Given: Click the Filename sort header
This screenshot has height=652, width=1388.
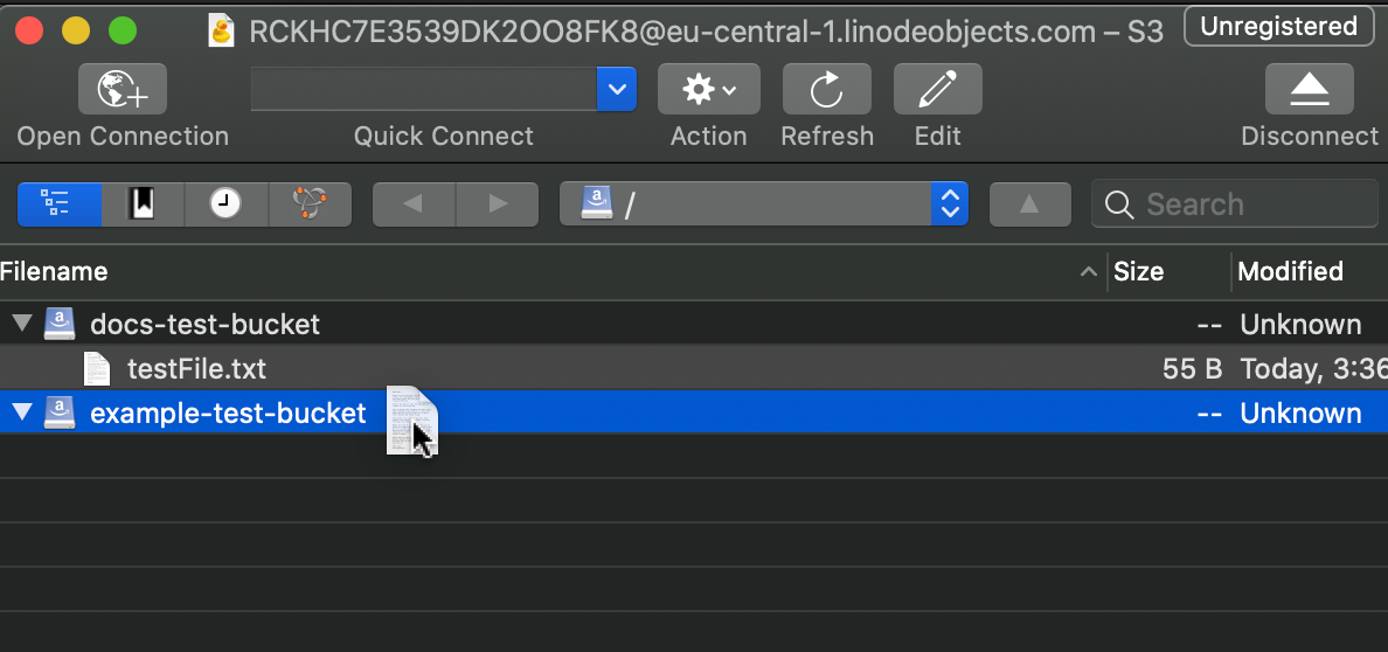Looking at the screenshot, I should [54, 271].
